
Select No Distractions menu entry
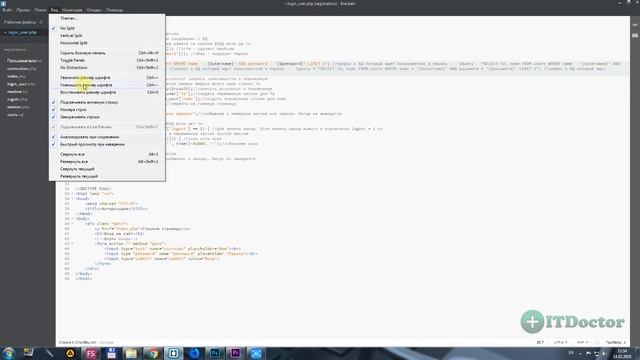coord(107,68)
